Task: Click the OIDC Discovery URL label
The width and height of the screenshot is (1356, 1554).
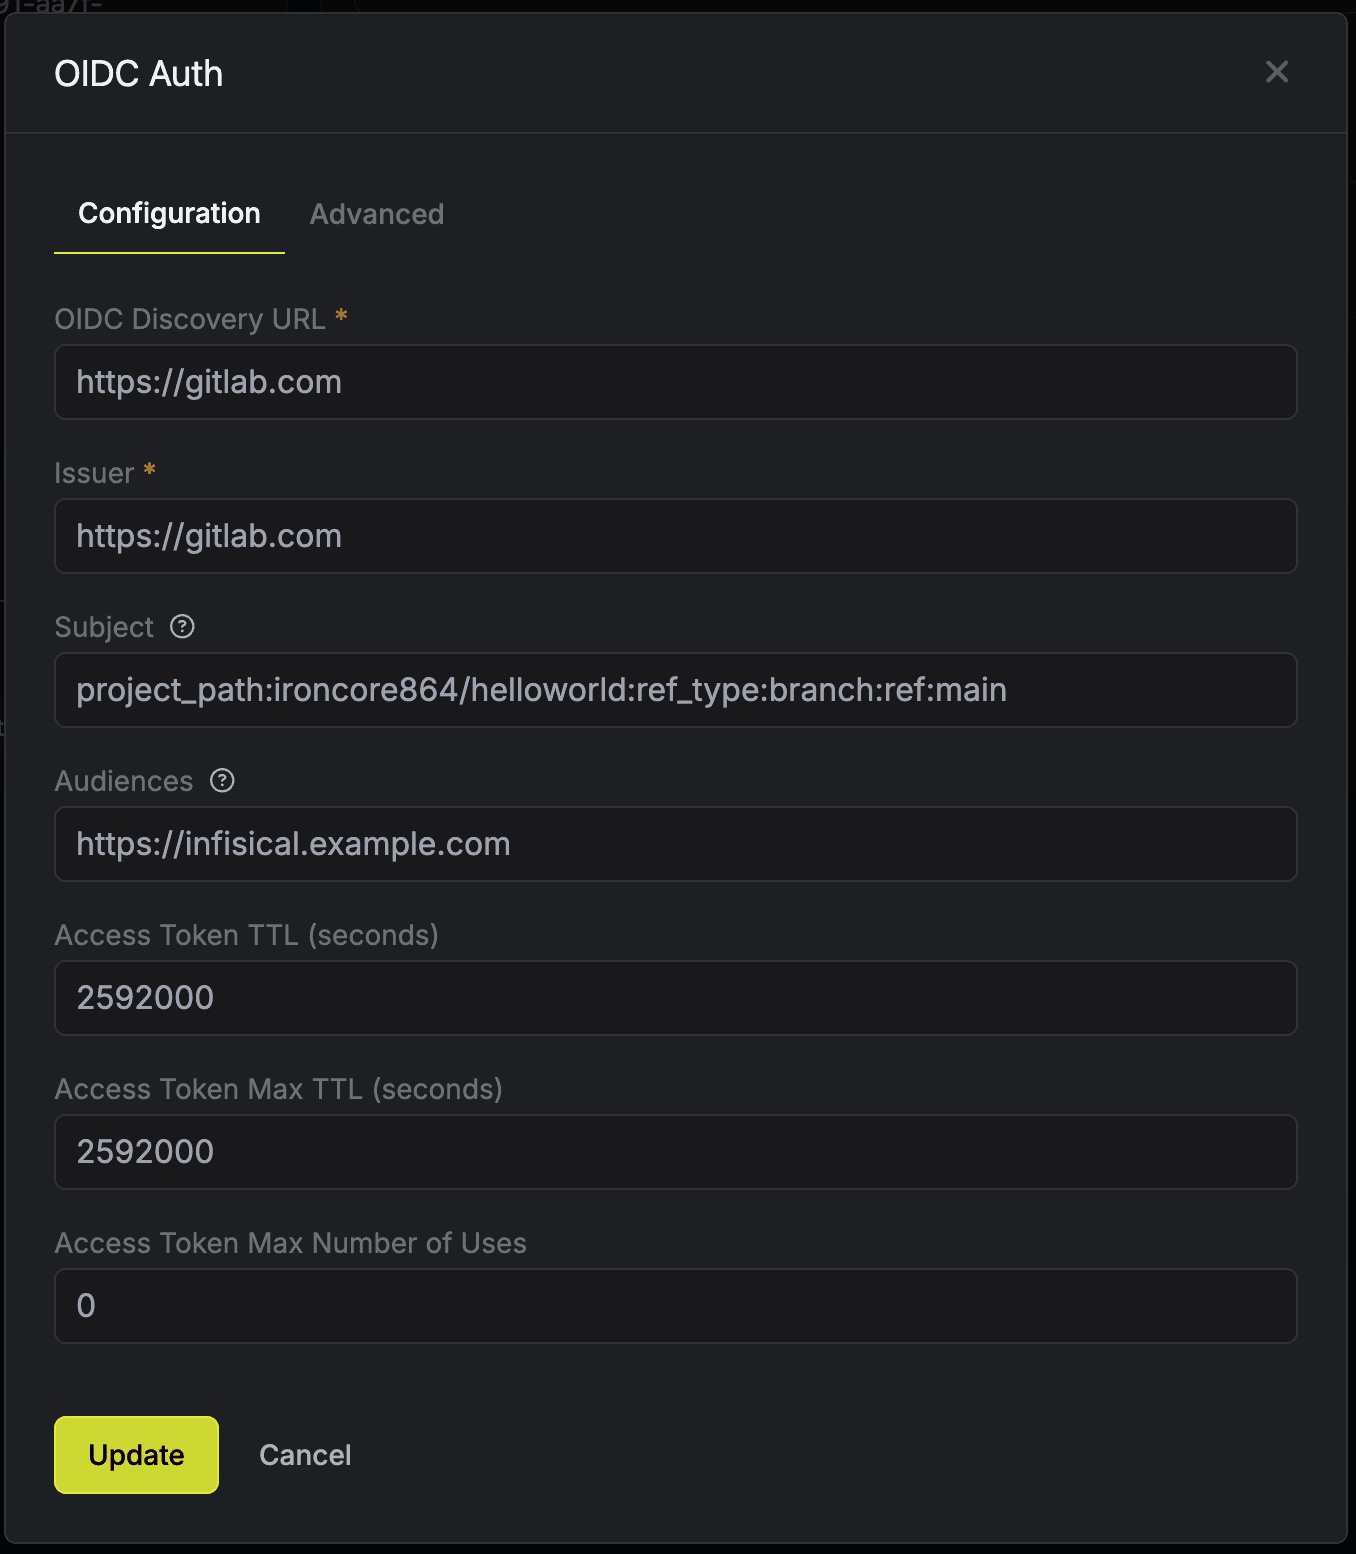Action: 190,318
